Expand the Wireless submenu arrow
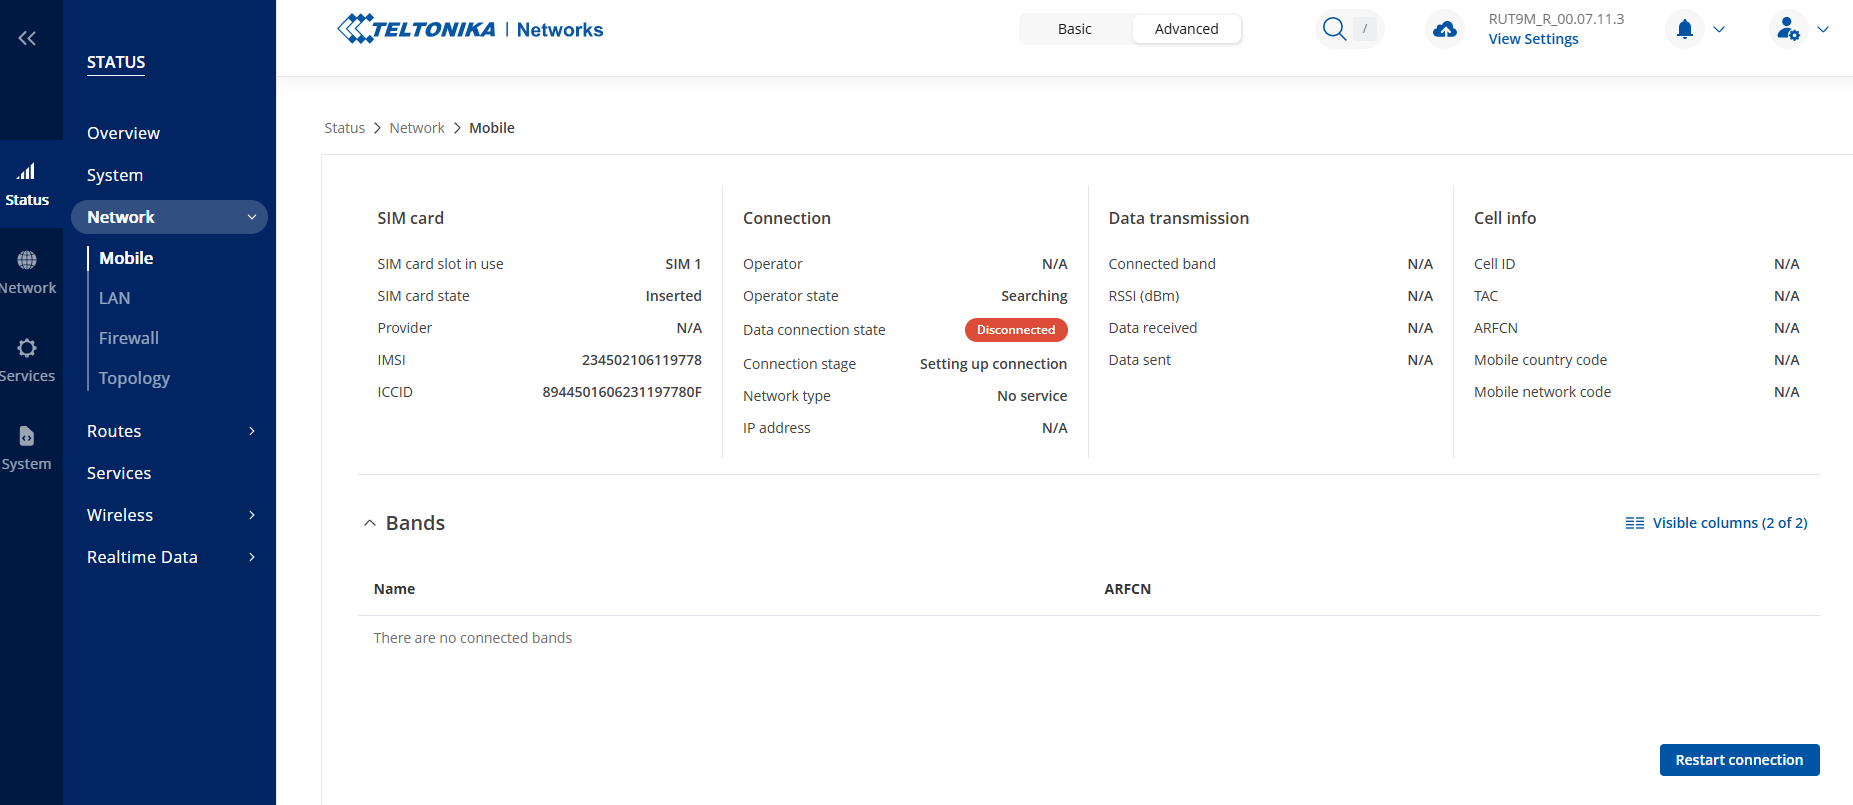The width and height of the screenshot is (1853, 805). (252, 515)
